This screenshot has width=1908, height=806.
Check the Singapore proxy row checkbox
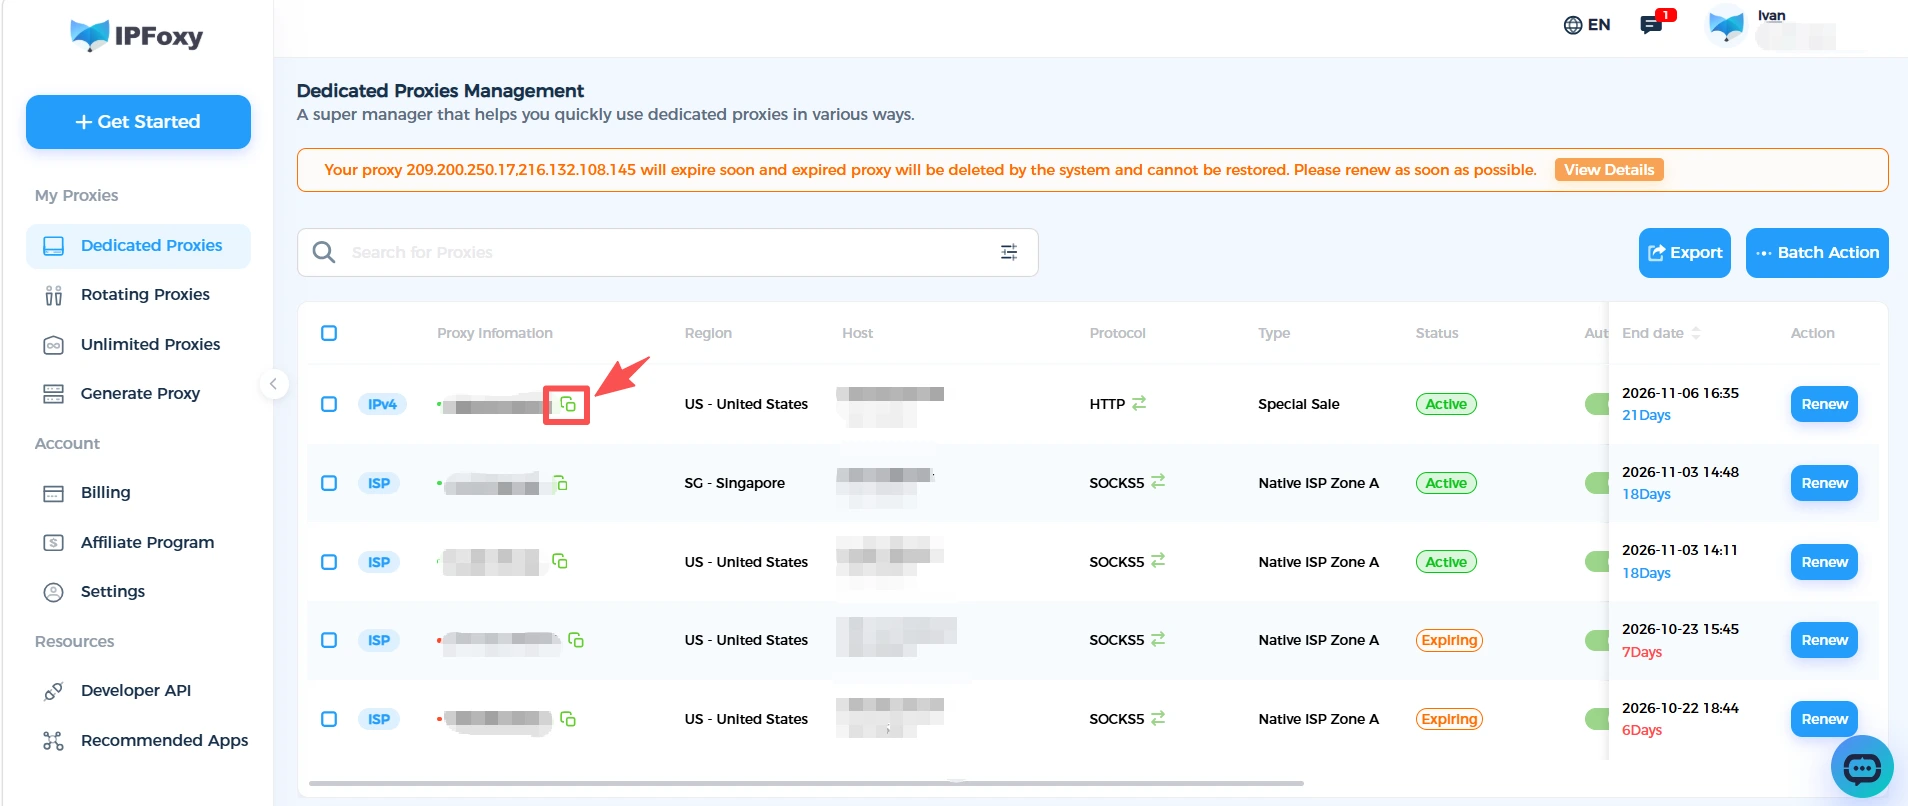[329, 483]
